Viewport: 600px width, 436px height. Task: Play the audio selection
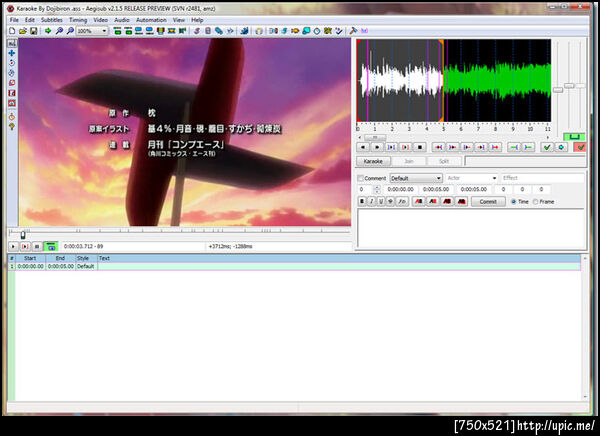tap(391, 147)
